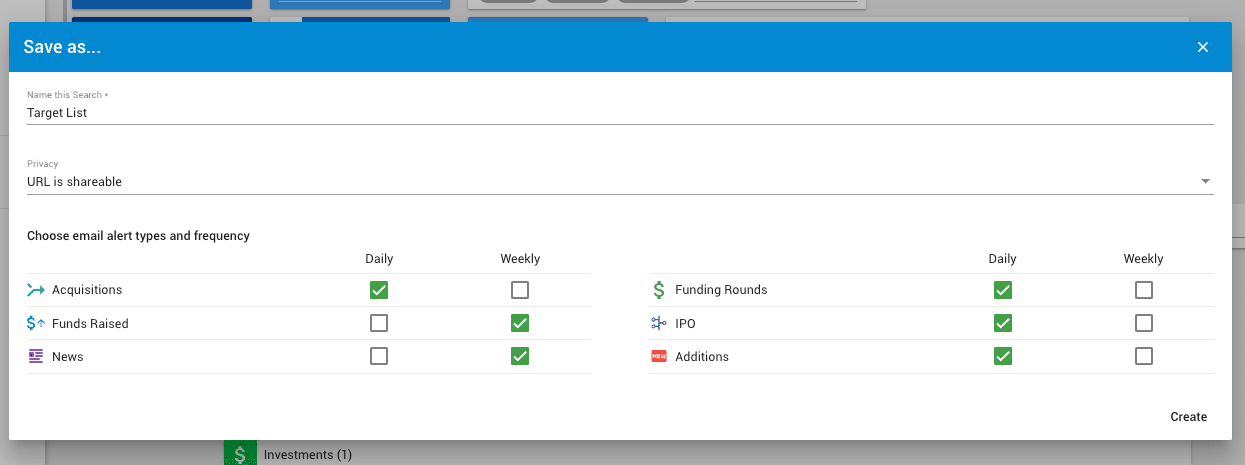The image size is (1245, 465).
Task: Click the IPO label
Action: pyautogui.click(x=685, y=324)
